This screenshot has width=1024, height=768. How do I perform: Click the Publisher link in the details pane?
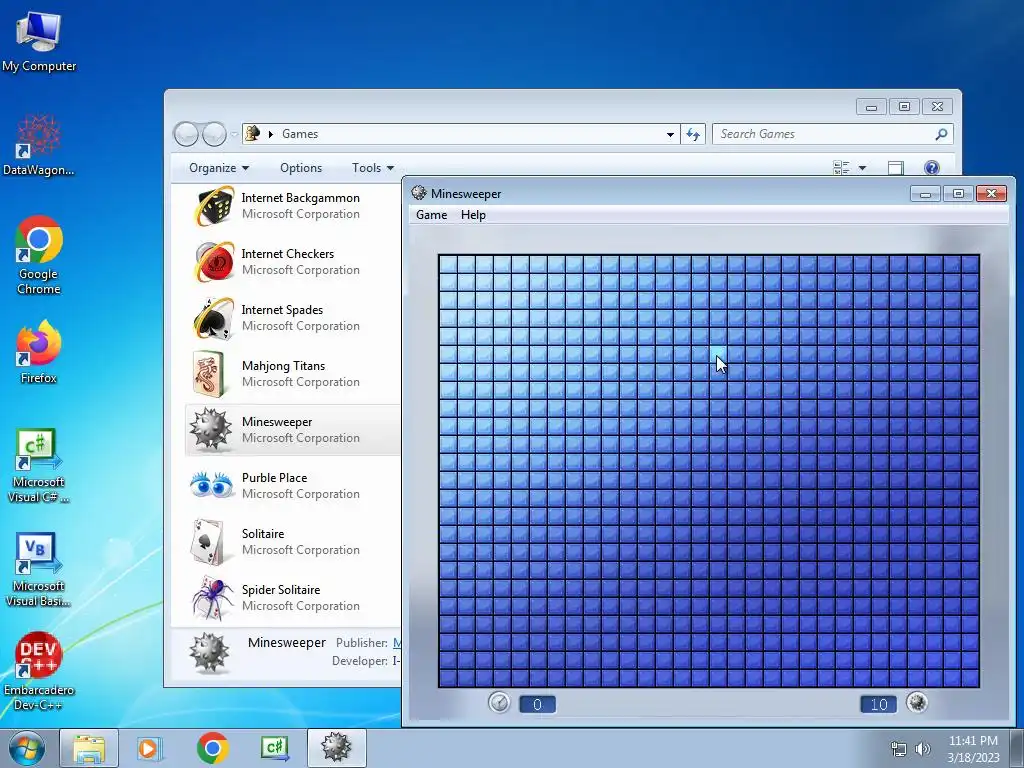point(396,643)
